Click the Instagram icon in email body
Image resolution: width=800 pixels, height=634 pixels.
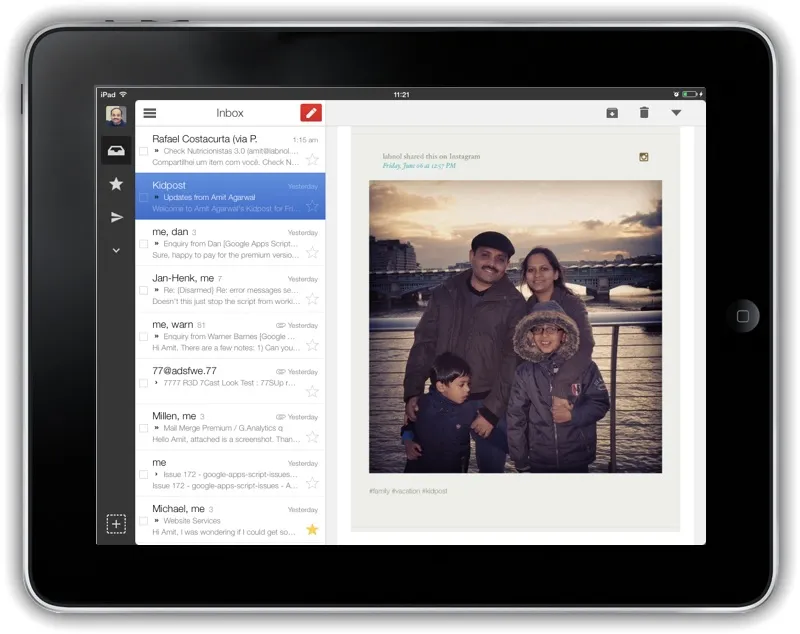(x=644, y=157)
